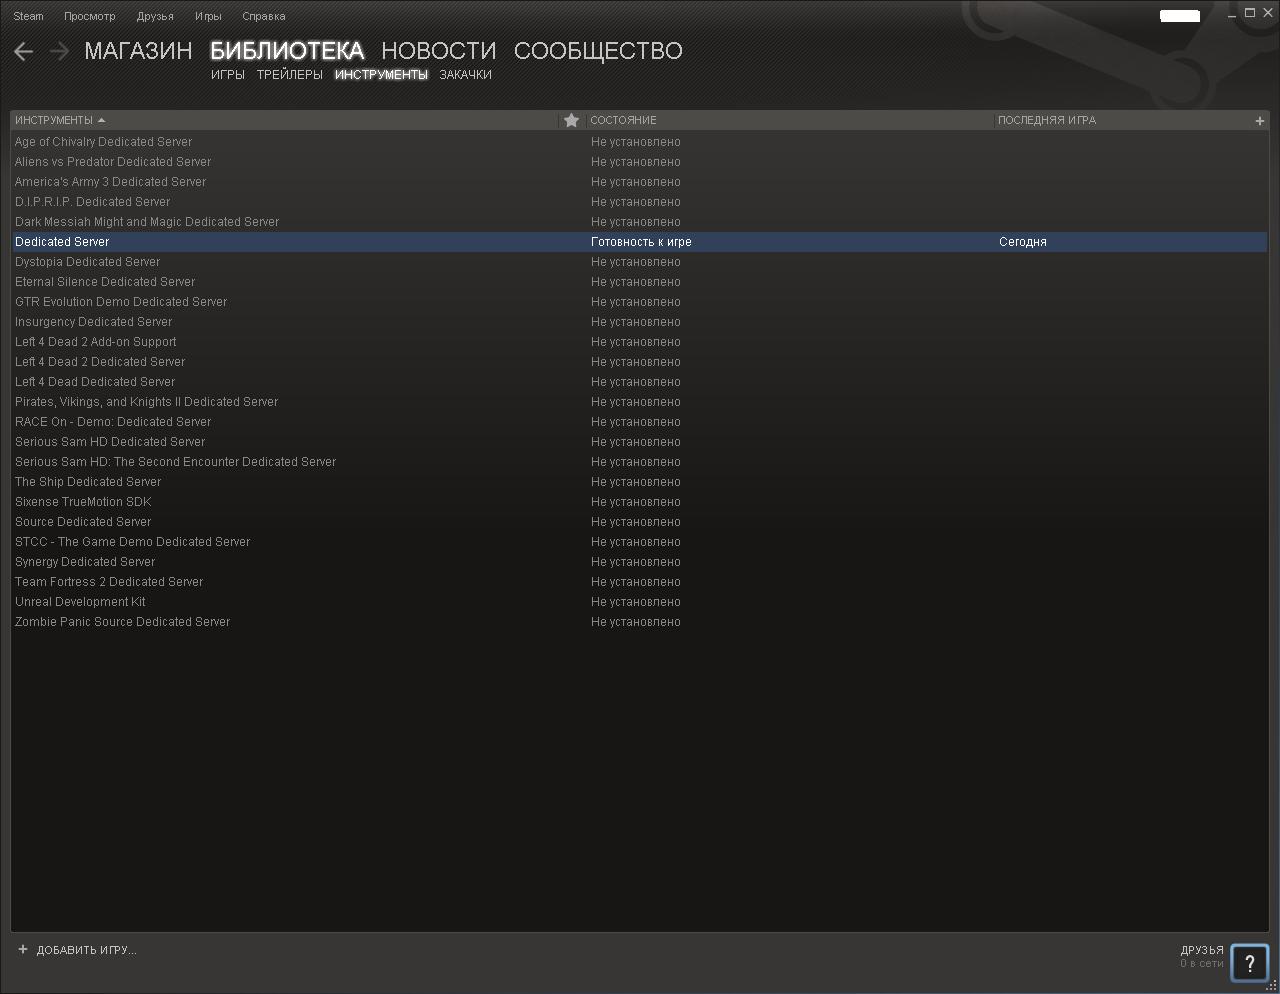Select Dystopia Dedicated Server

[639, 262]
